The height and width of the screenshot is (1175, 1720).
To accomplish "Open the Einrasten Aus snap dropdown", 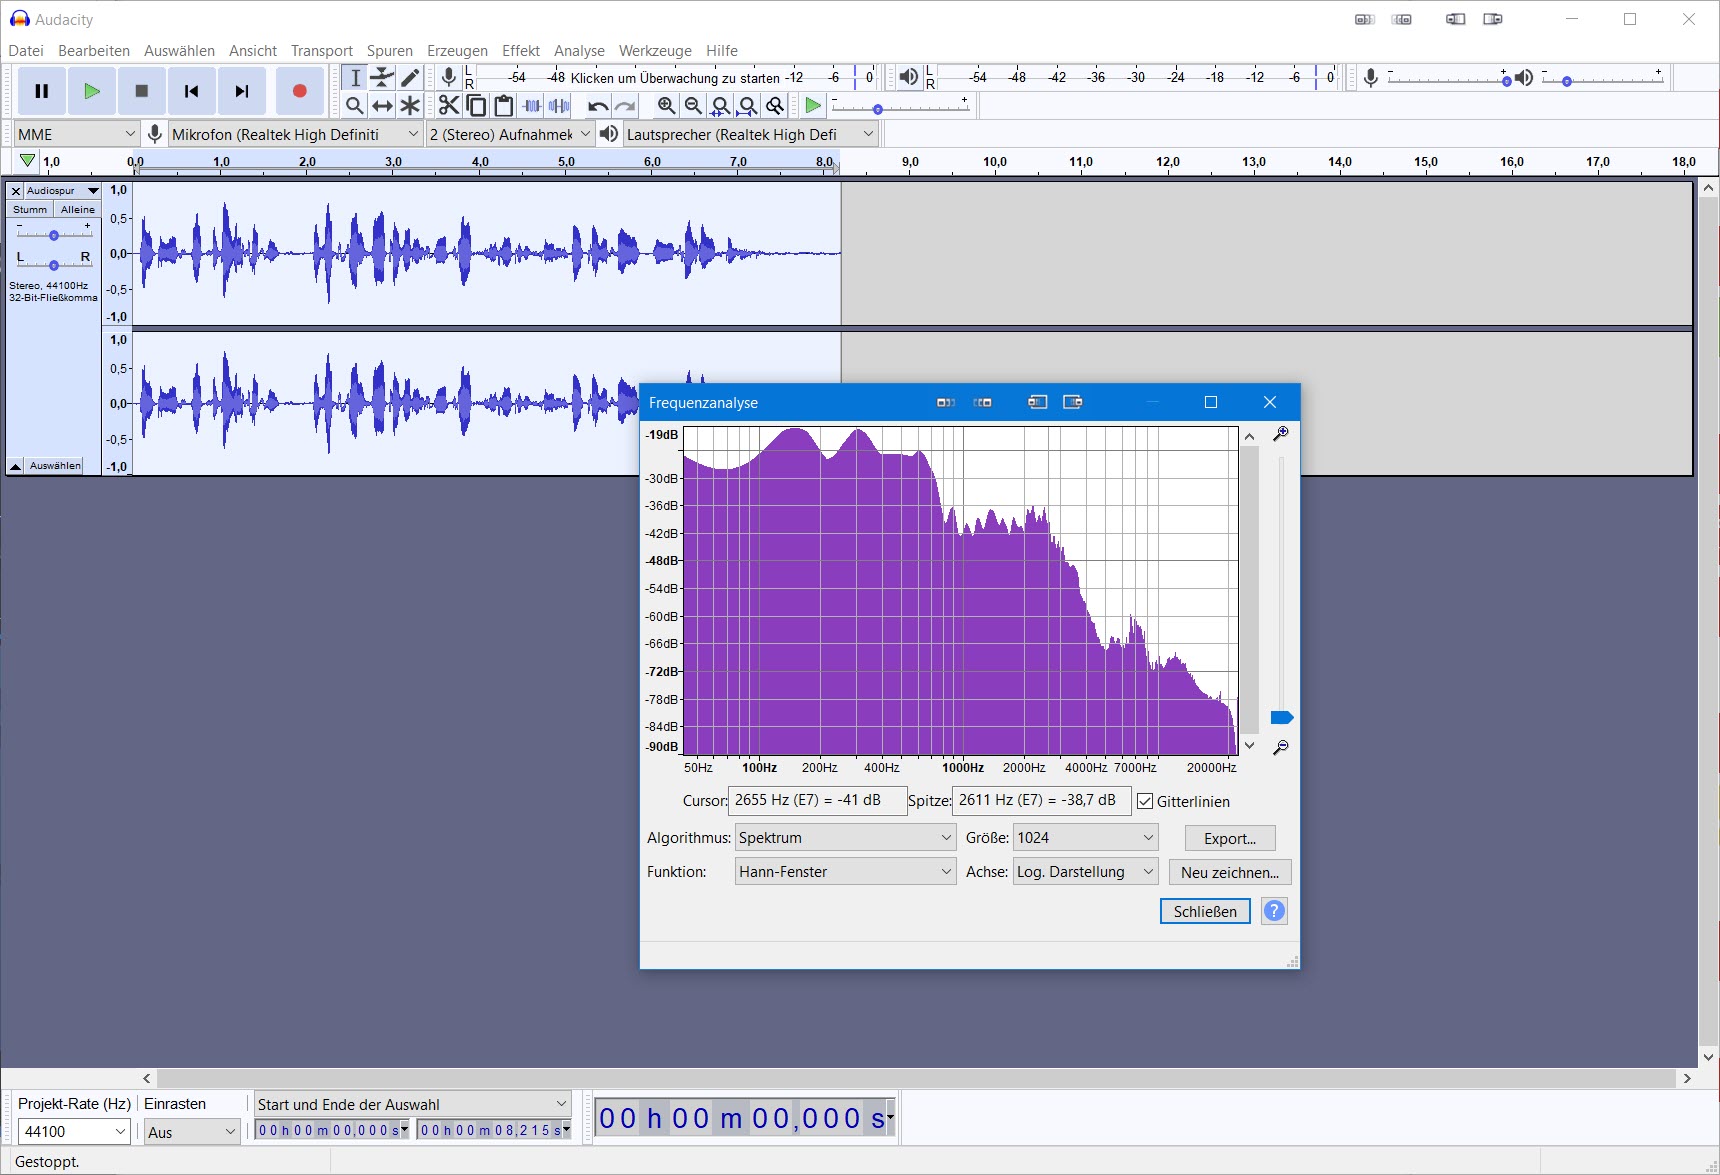I will pos(192,1131).
